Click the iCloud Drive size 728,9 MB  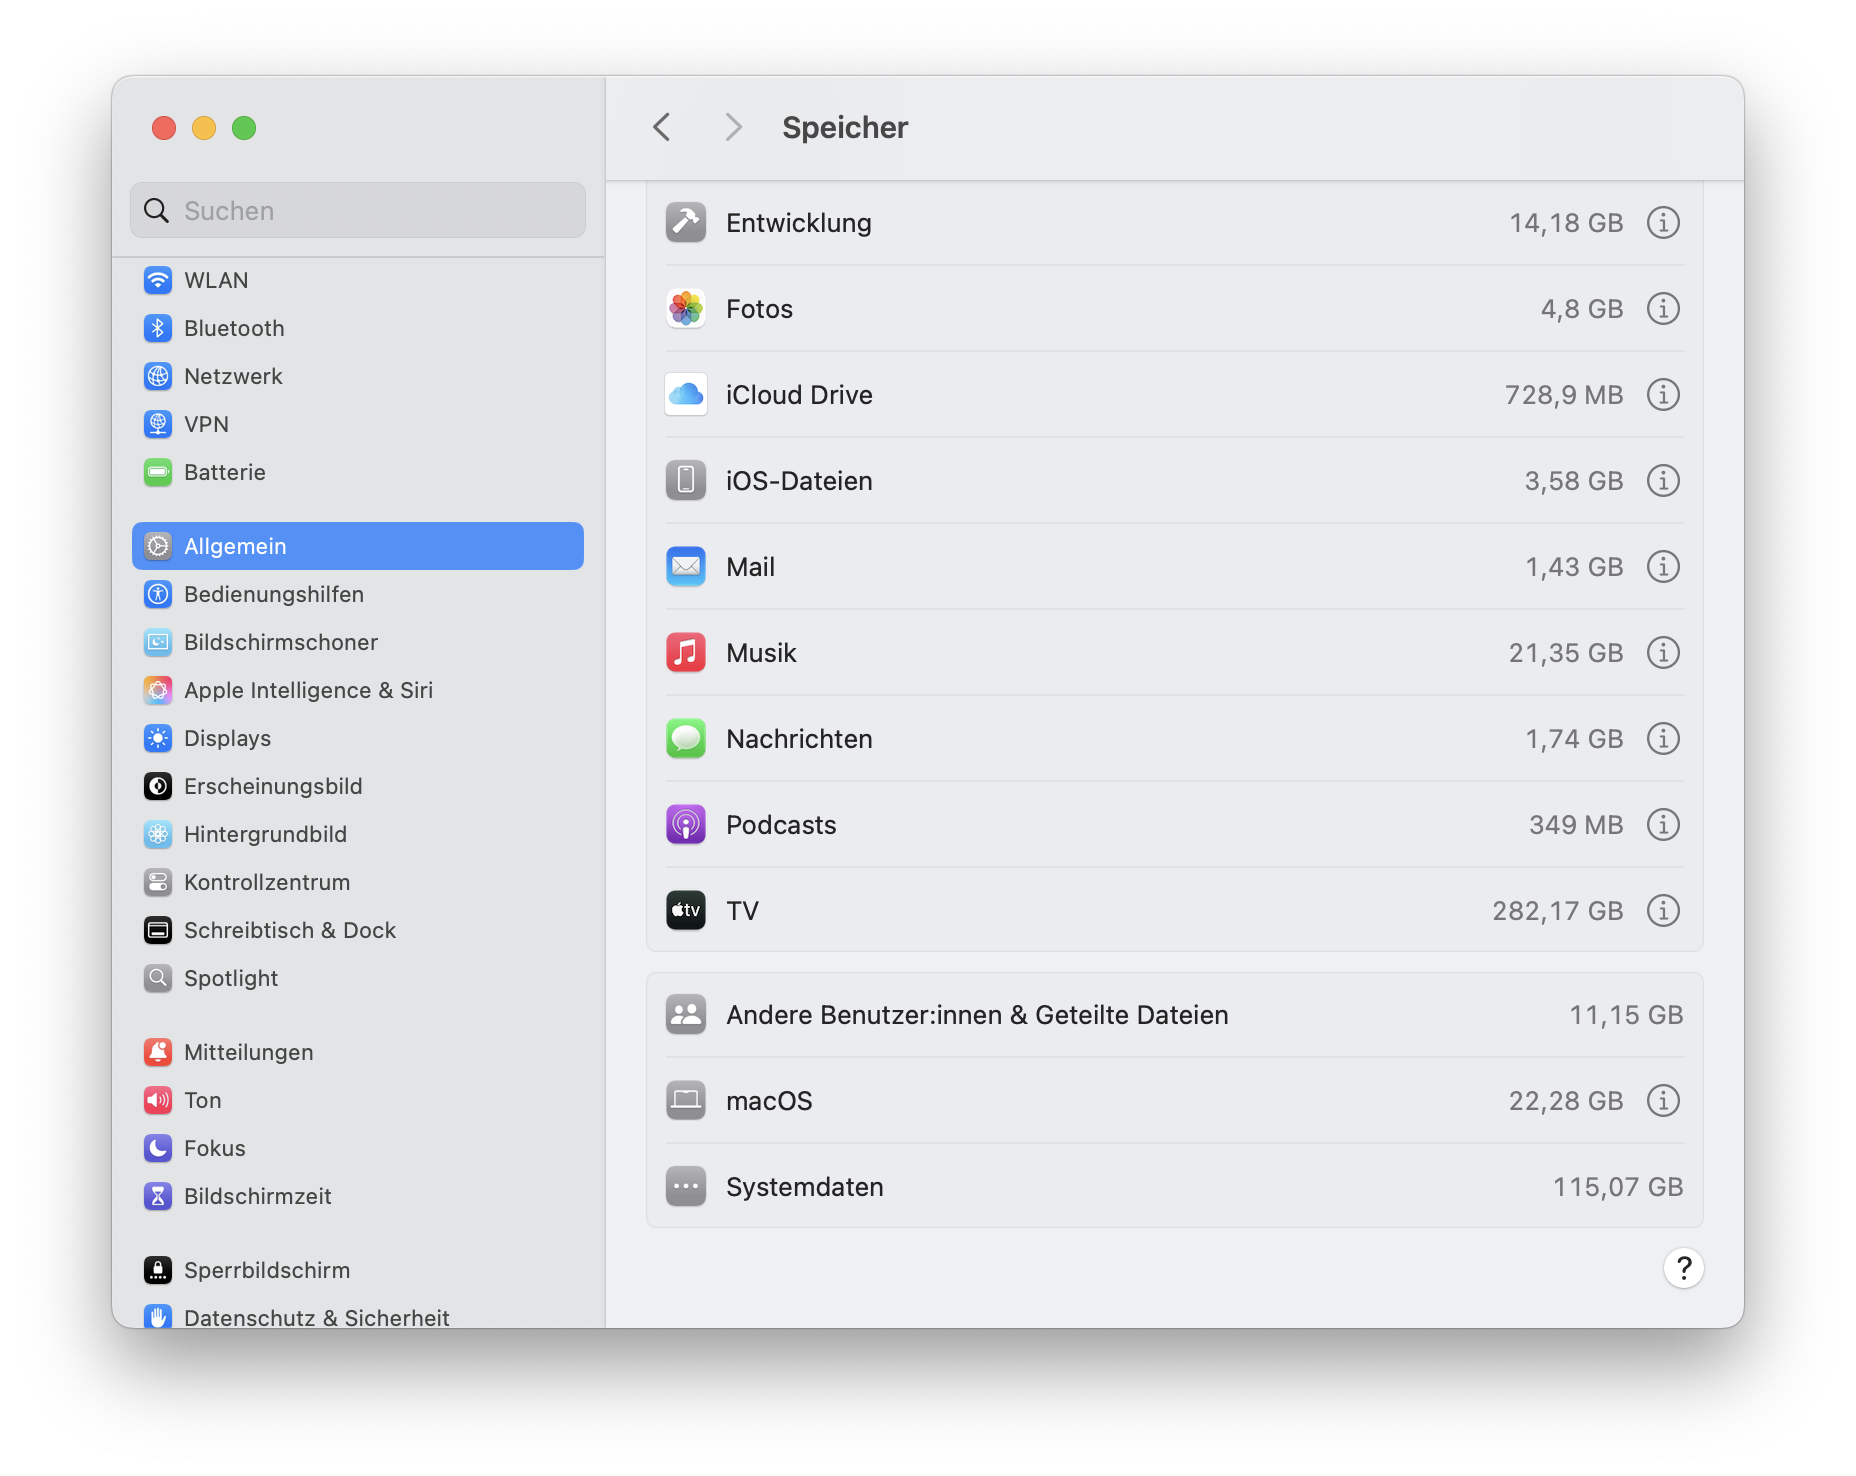(x=1564, y=395)
